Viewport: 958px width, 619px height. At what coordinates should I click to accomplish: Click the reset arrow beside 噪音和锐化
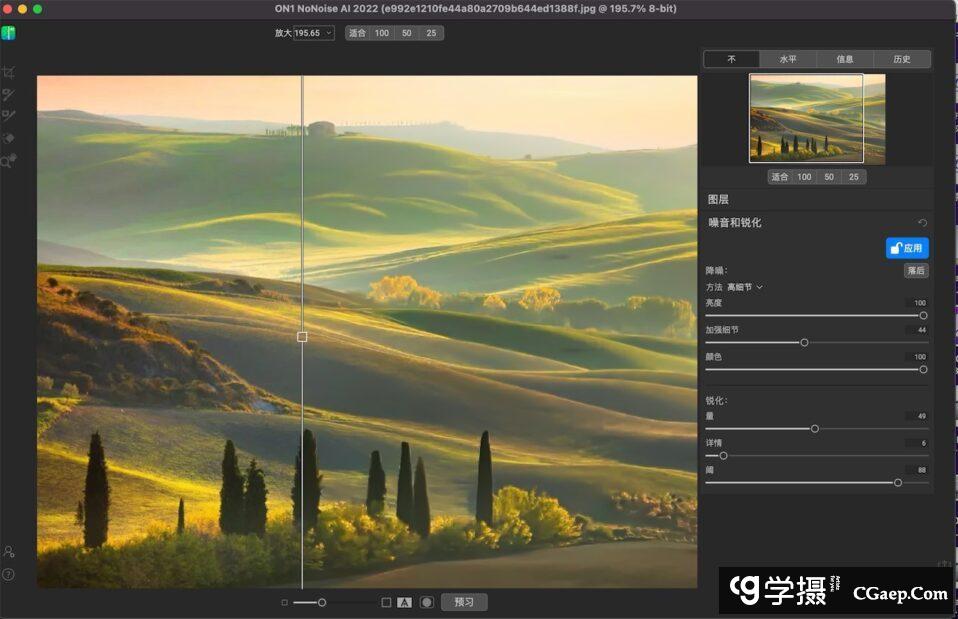[923, 223]
